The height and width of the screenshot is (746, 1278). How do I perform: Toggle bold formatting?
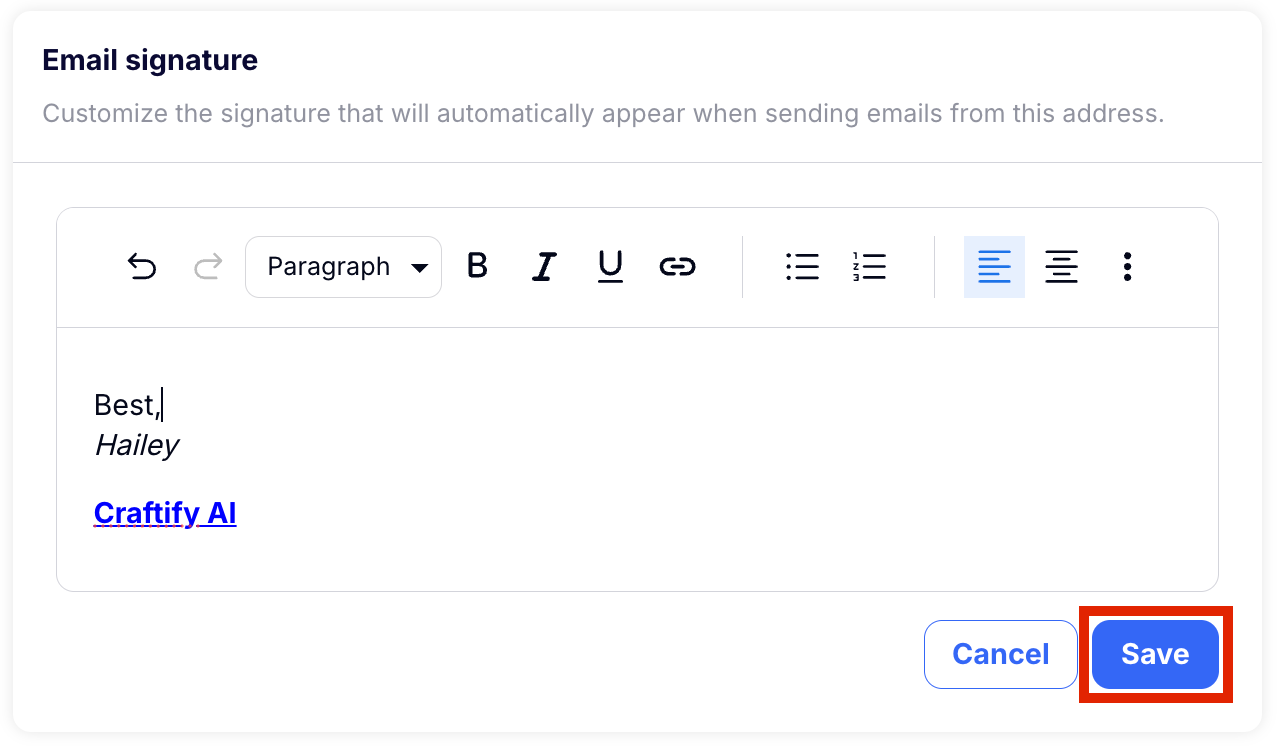click(x=478, y=266)
